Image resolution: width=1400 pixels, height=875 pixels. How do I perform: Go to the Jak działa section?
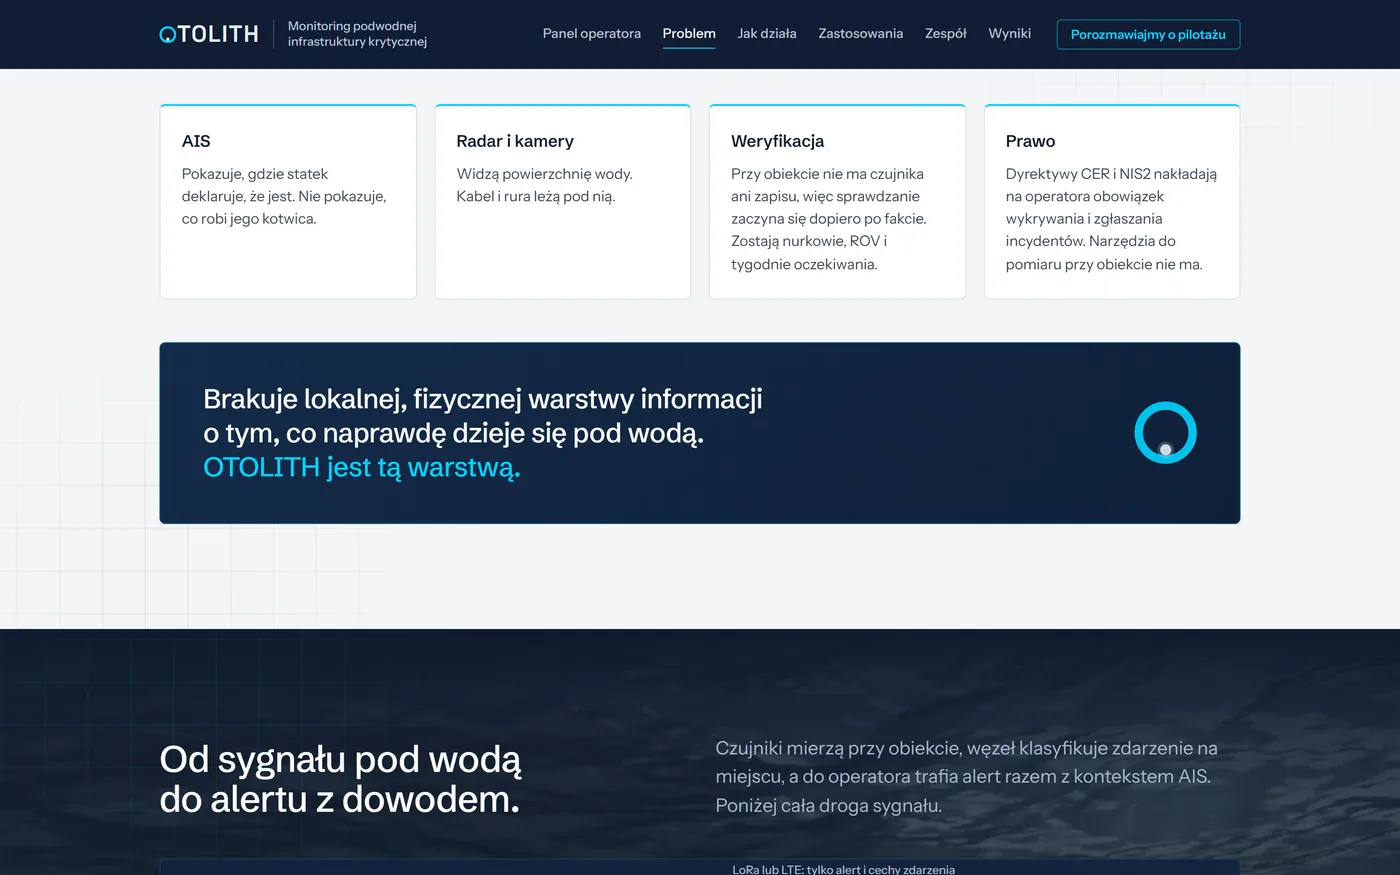767,34
